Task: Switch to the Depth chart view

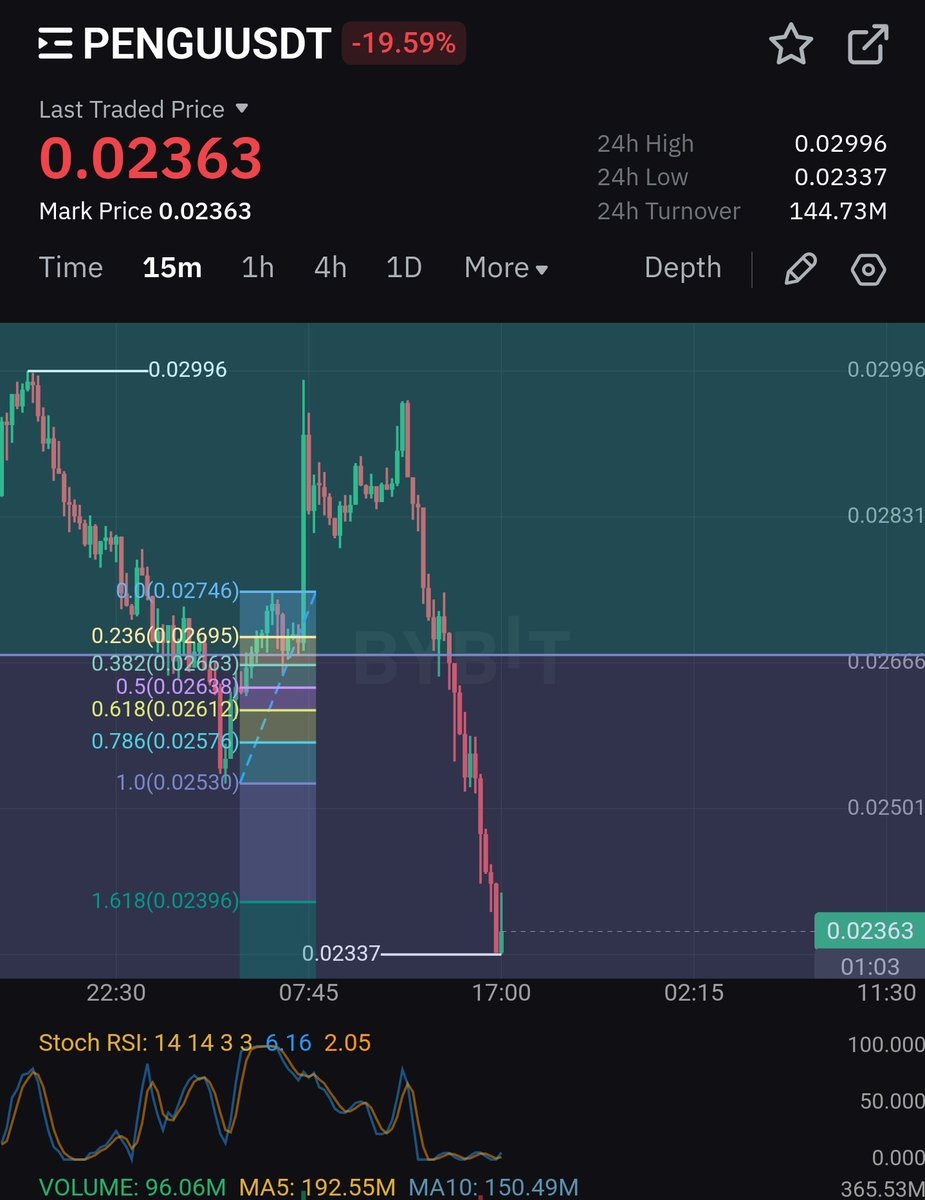Action: pos(682,268)
